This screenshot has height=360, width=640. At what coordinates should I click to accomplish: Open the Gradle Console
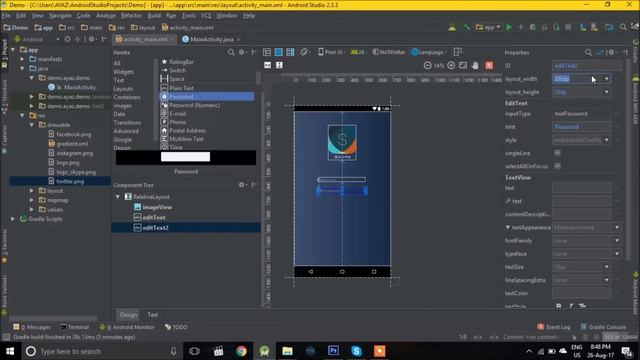pos(603,327)
